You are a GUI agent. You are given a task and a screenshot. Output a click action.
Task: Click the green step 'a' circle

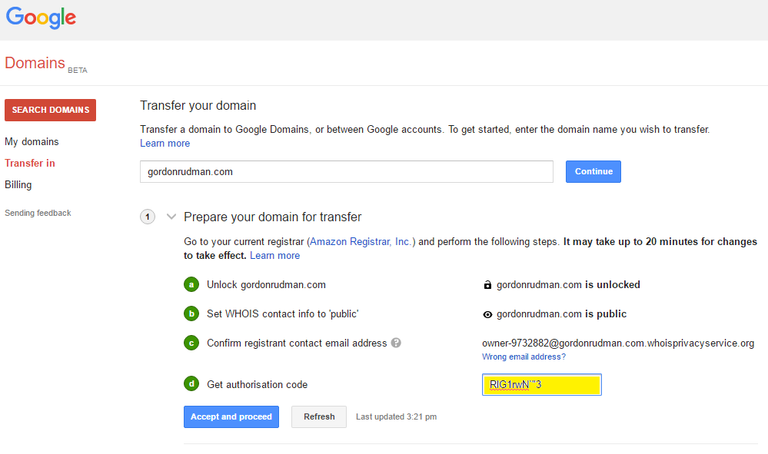click(x=191, y=284)
